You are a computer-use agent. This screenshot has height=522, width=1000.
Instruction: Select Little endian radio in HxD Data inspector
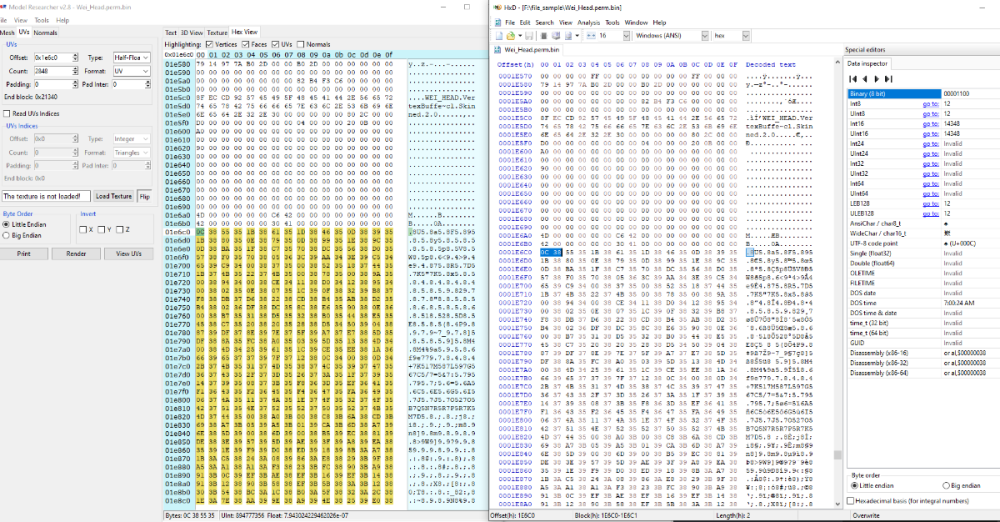tap(855, 486)
